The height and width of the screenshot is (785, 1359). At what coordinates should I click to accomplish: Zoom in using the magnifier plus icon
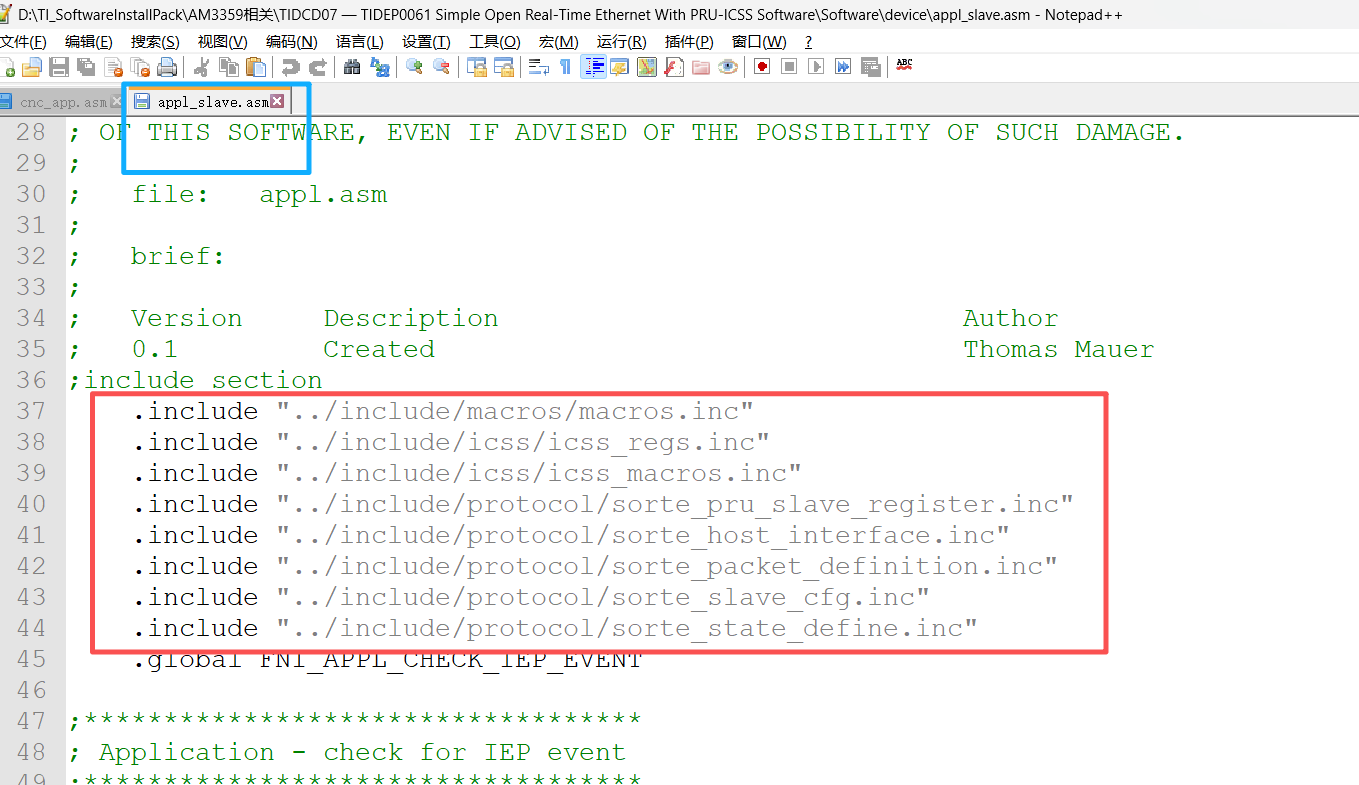tap(414, 67)
